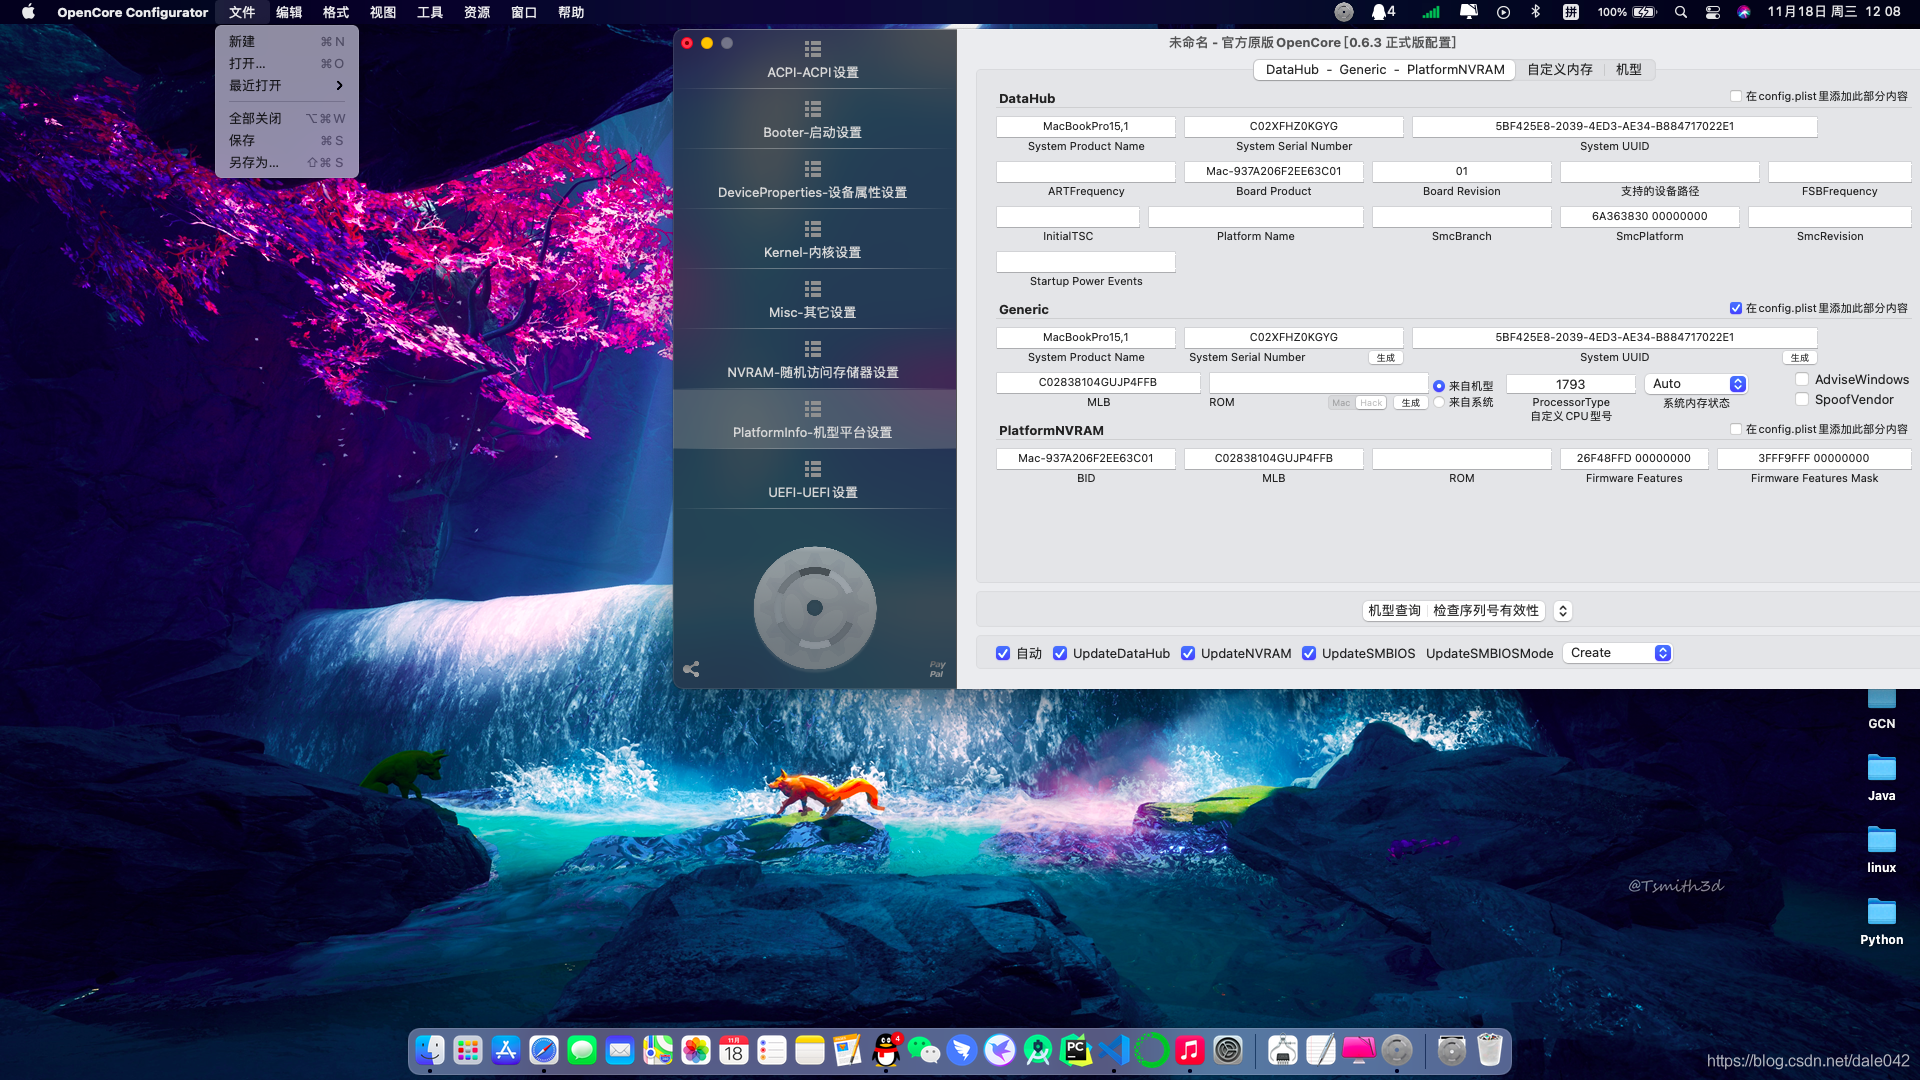
Task: Click the PayPal donate icon
Action: click(937, 669)
